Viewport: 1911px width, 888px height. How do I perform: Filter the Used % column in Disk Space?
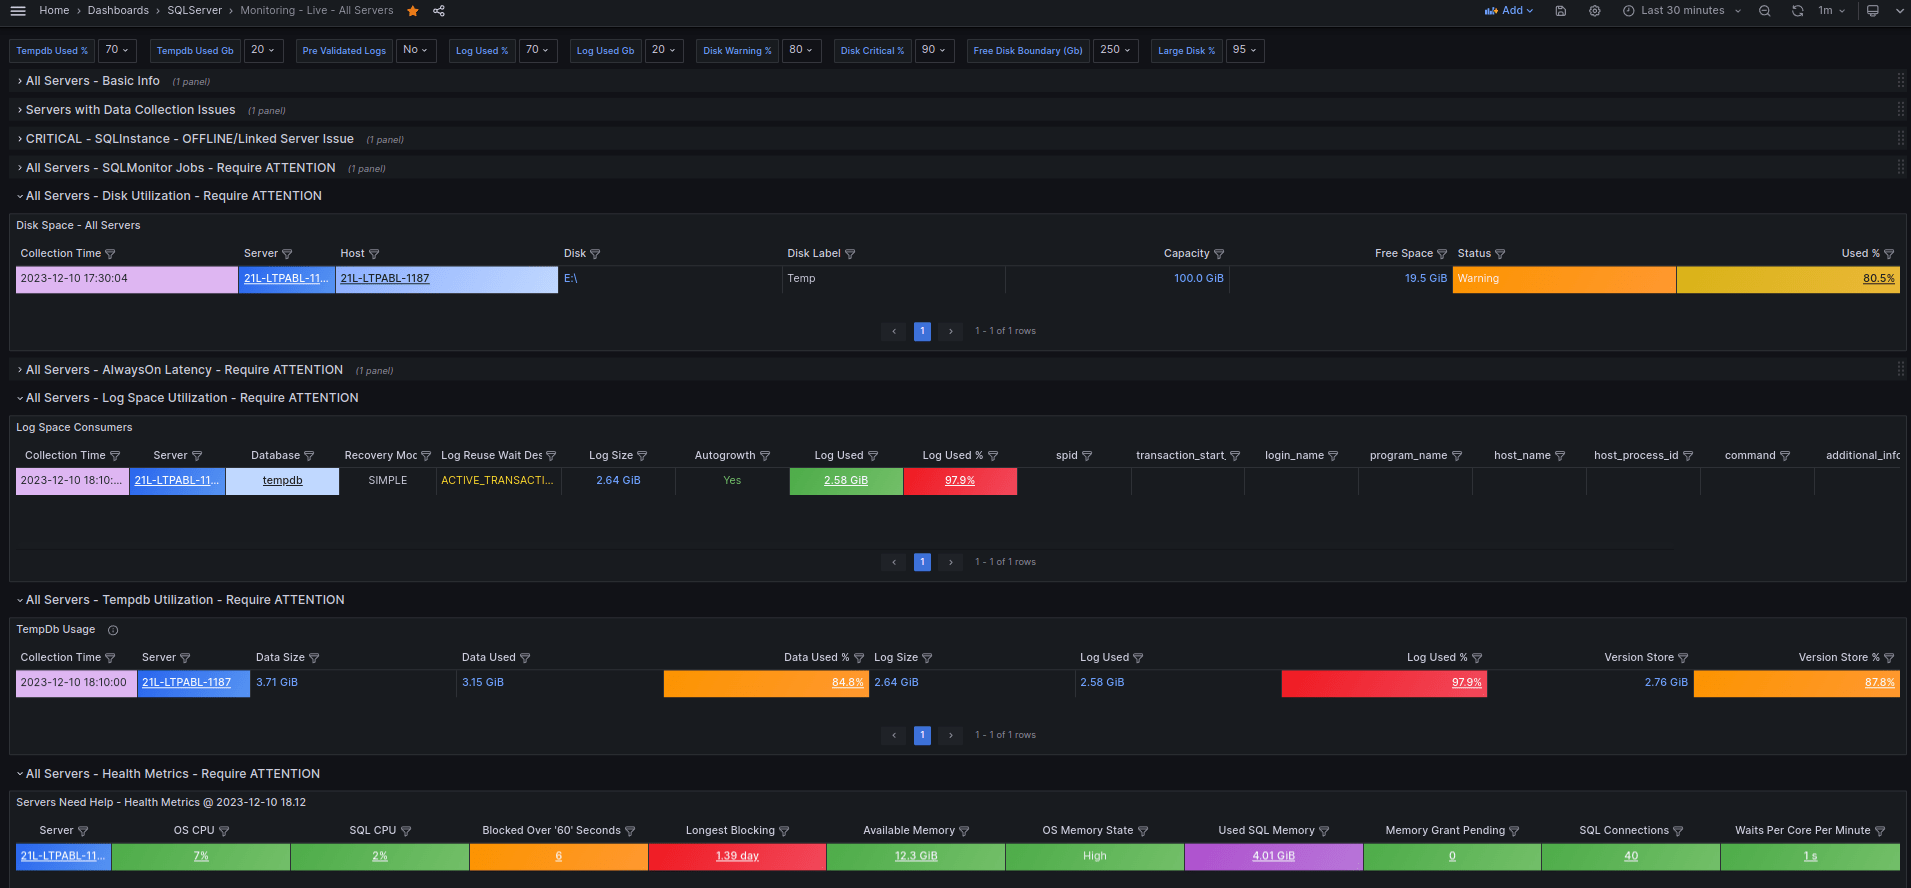pos(1889,254)
